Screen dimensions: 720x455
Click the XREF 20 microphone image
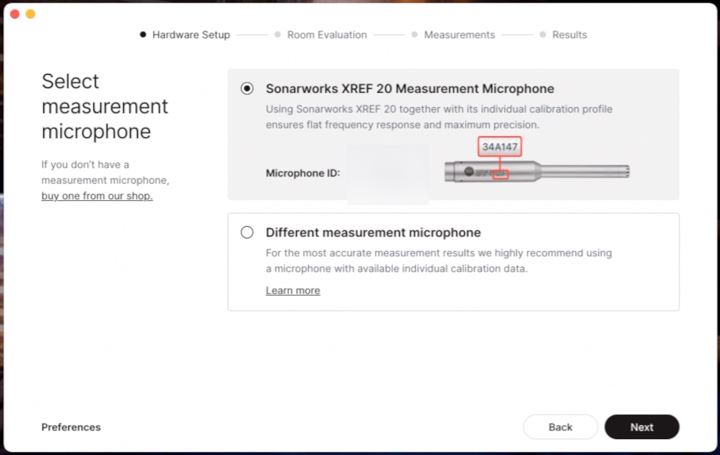[x=537, y=172]
